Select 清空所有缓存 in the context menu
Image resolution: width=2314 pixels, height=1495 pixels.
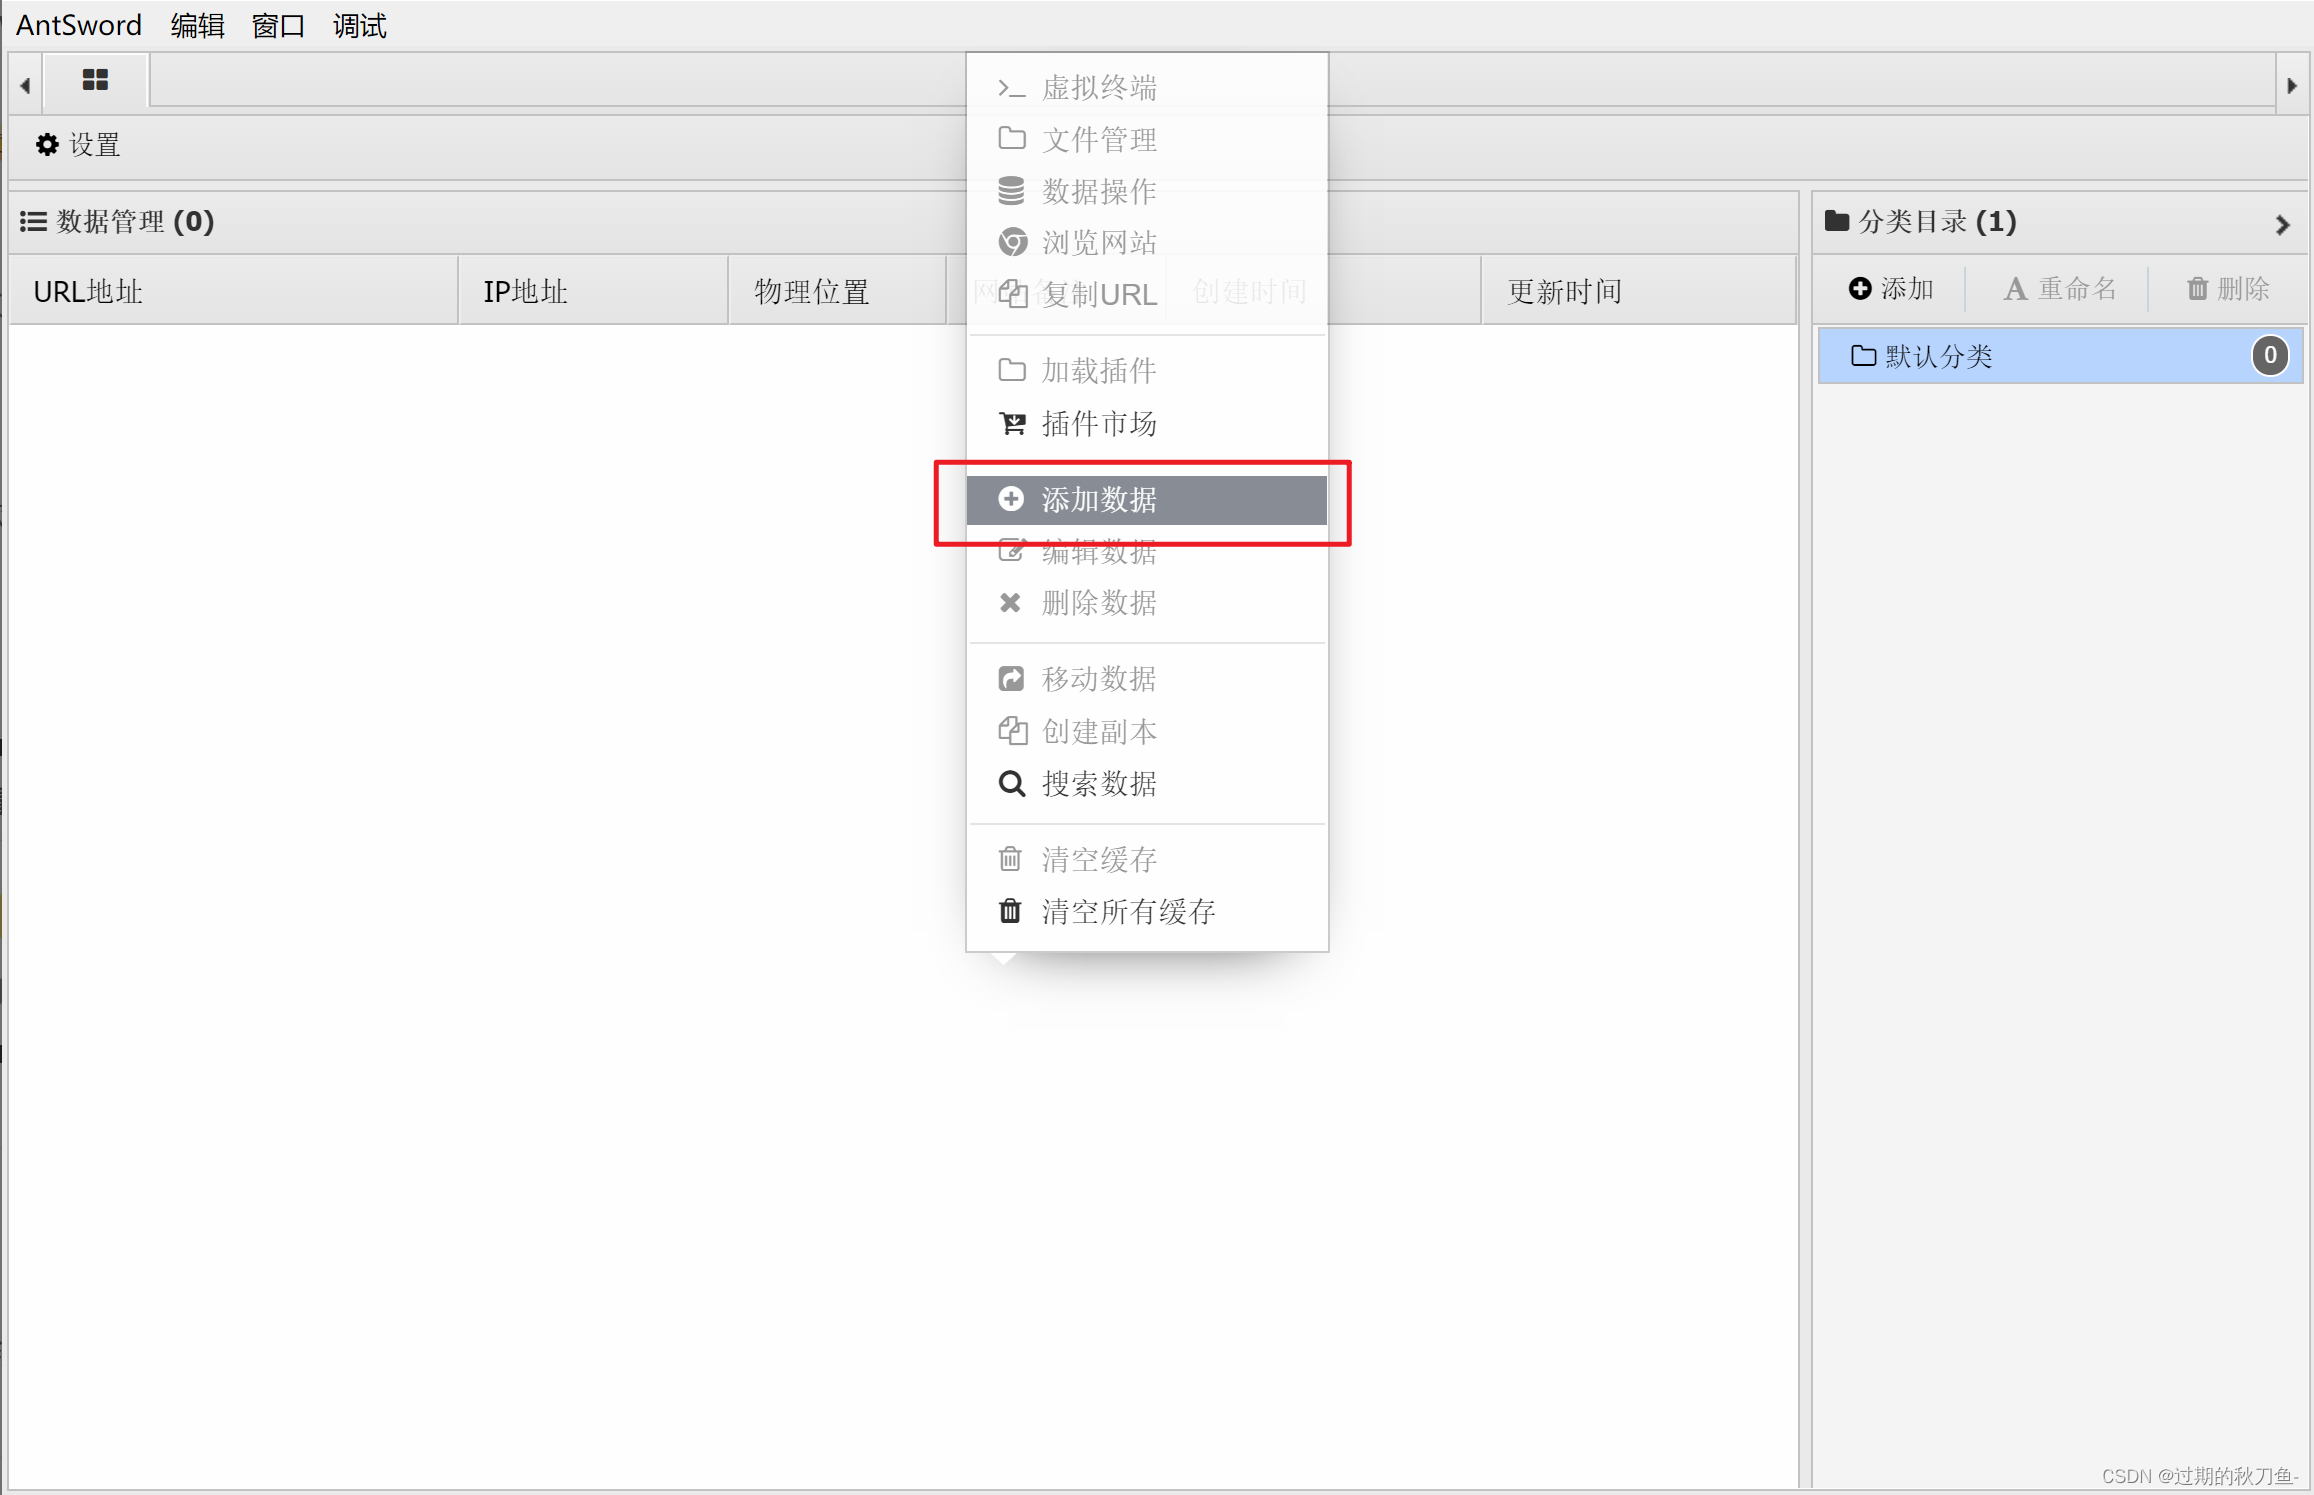(x=1147, y=911)
